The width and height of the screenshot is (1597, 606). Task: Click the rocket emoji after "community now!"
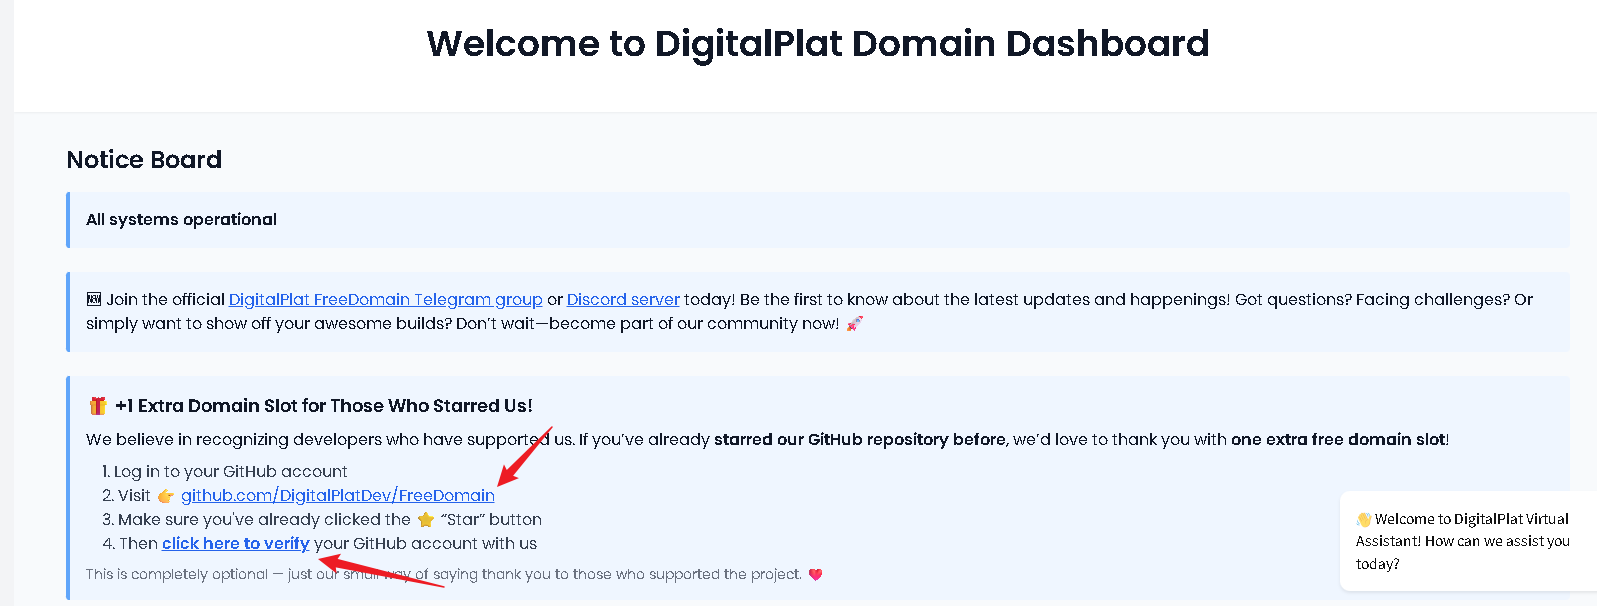[x=854, y=324]
